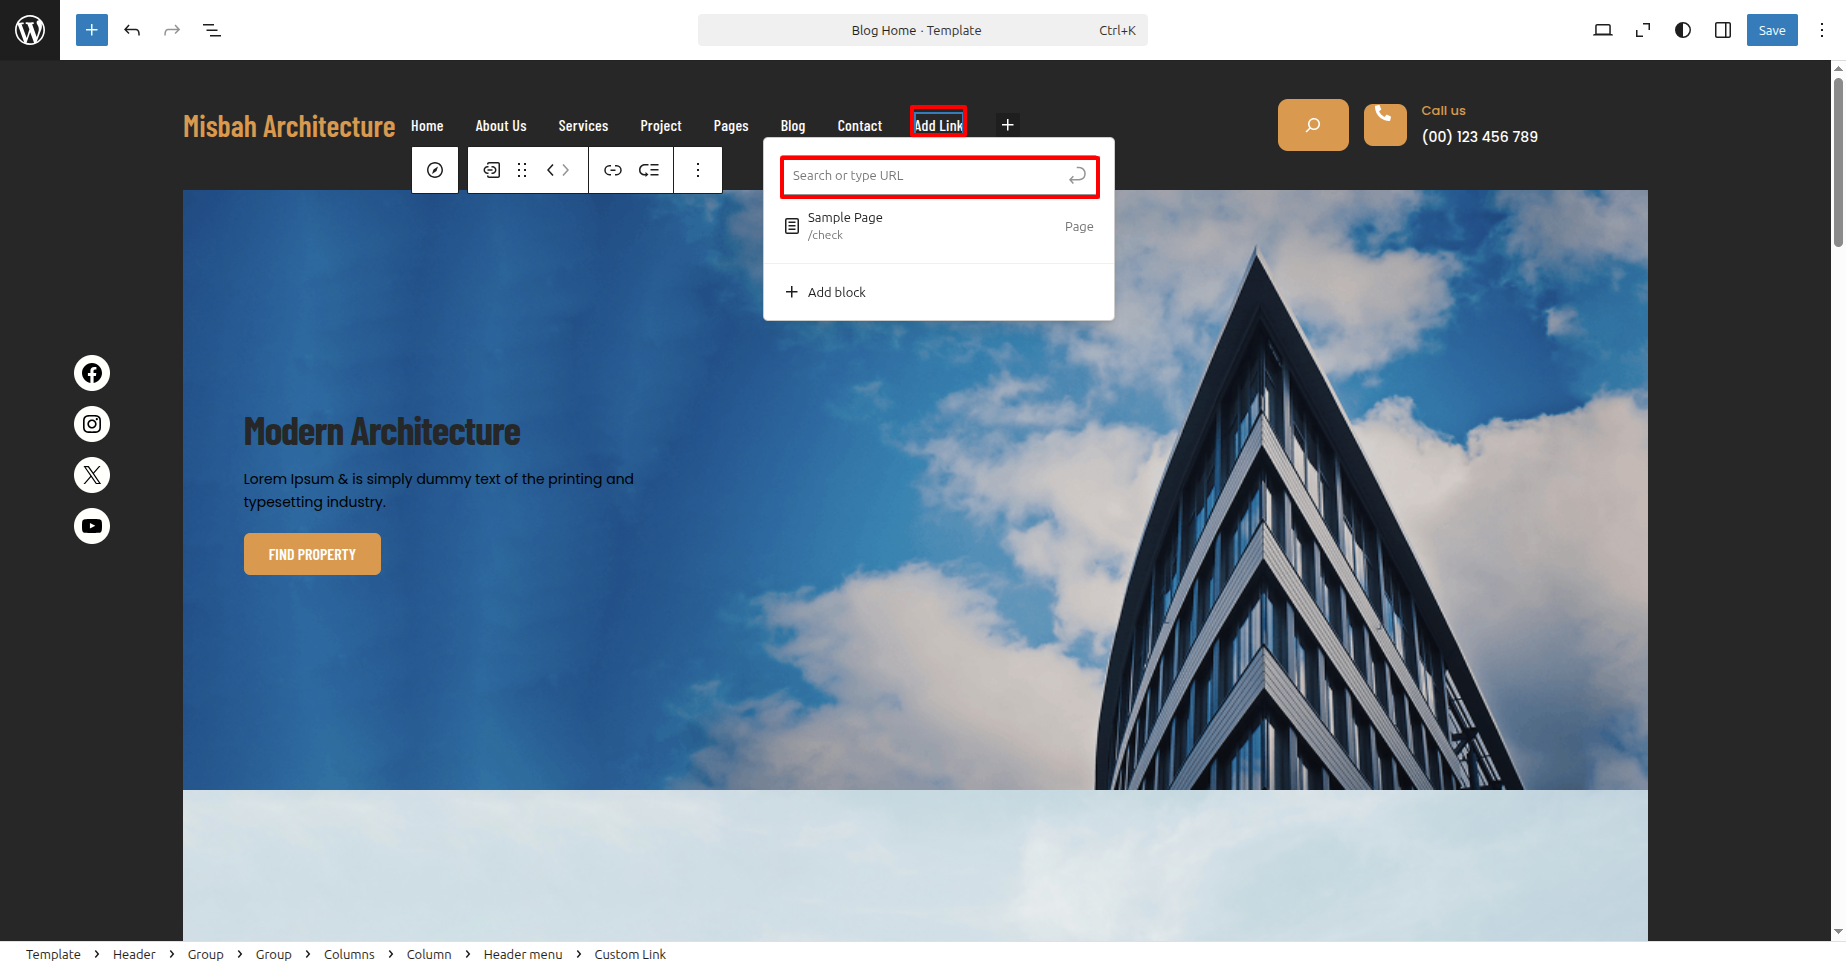
Task: Click the YouTube social icon
Action: 92,526
